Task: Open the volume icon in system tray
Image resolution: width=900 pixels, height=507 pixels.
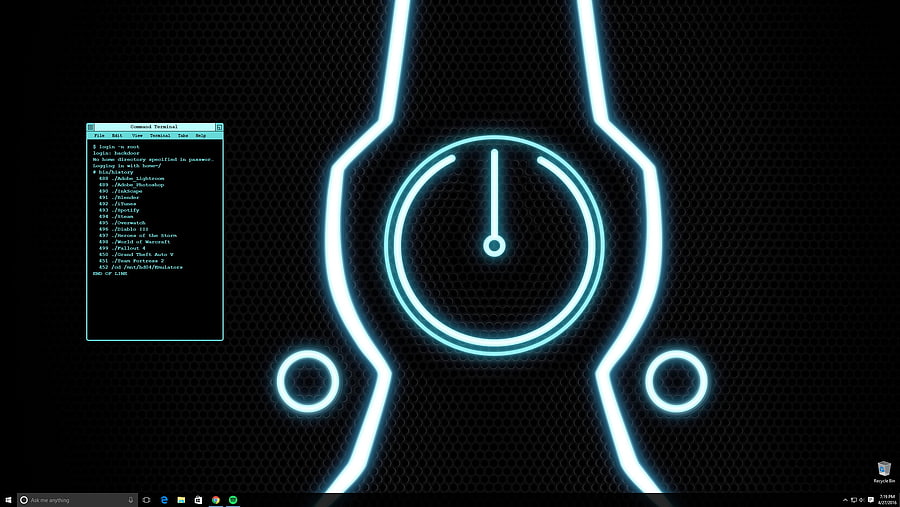Action: point(862,500)
